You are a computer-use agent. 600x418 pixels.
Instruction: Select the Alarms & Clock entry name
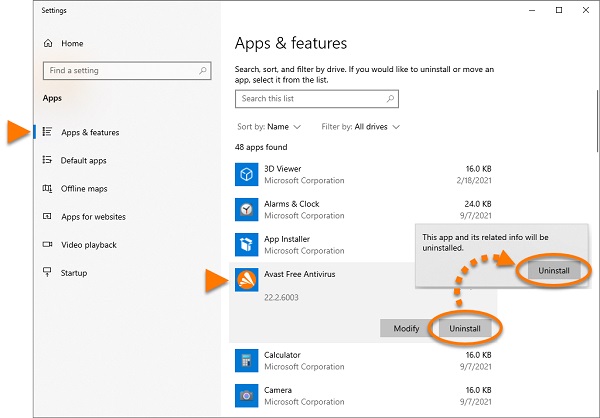coord(292,204)
